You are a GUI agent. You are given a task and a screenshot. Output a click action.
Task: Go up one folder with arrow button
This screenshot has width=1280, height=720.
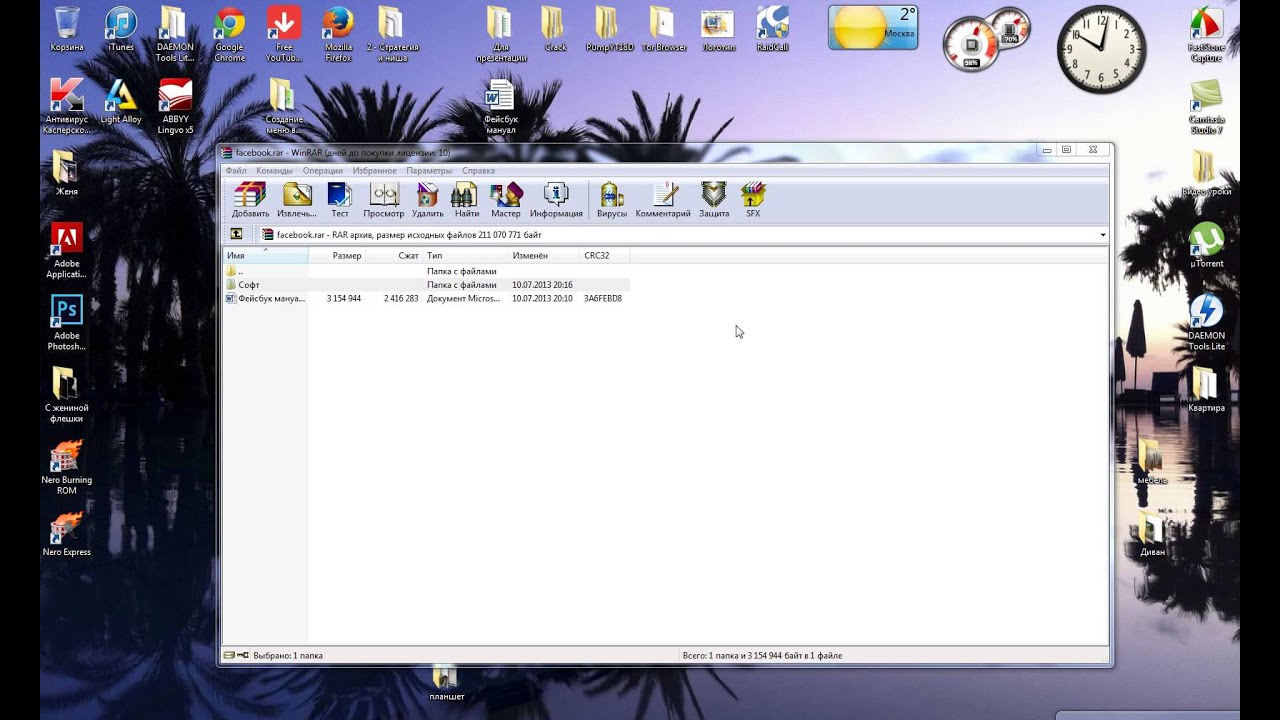(x=236, y=234)
